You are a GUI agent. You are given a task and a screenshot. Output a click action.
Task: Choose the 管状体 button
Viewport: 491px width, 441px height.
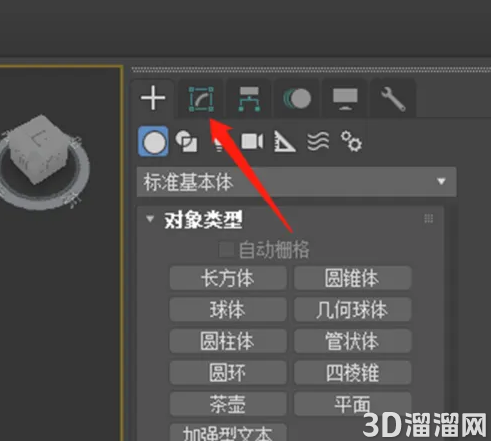point(352,341)
